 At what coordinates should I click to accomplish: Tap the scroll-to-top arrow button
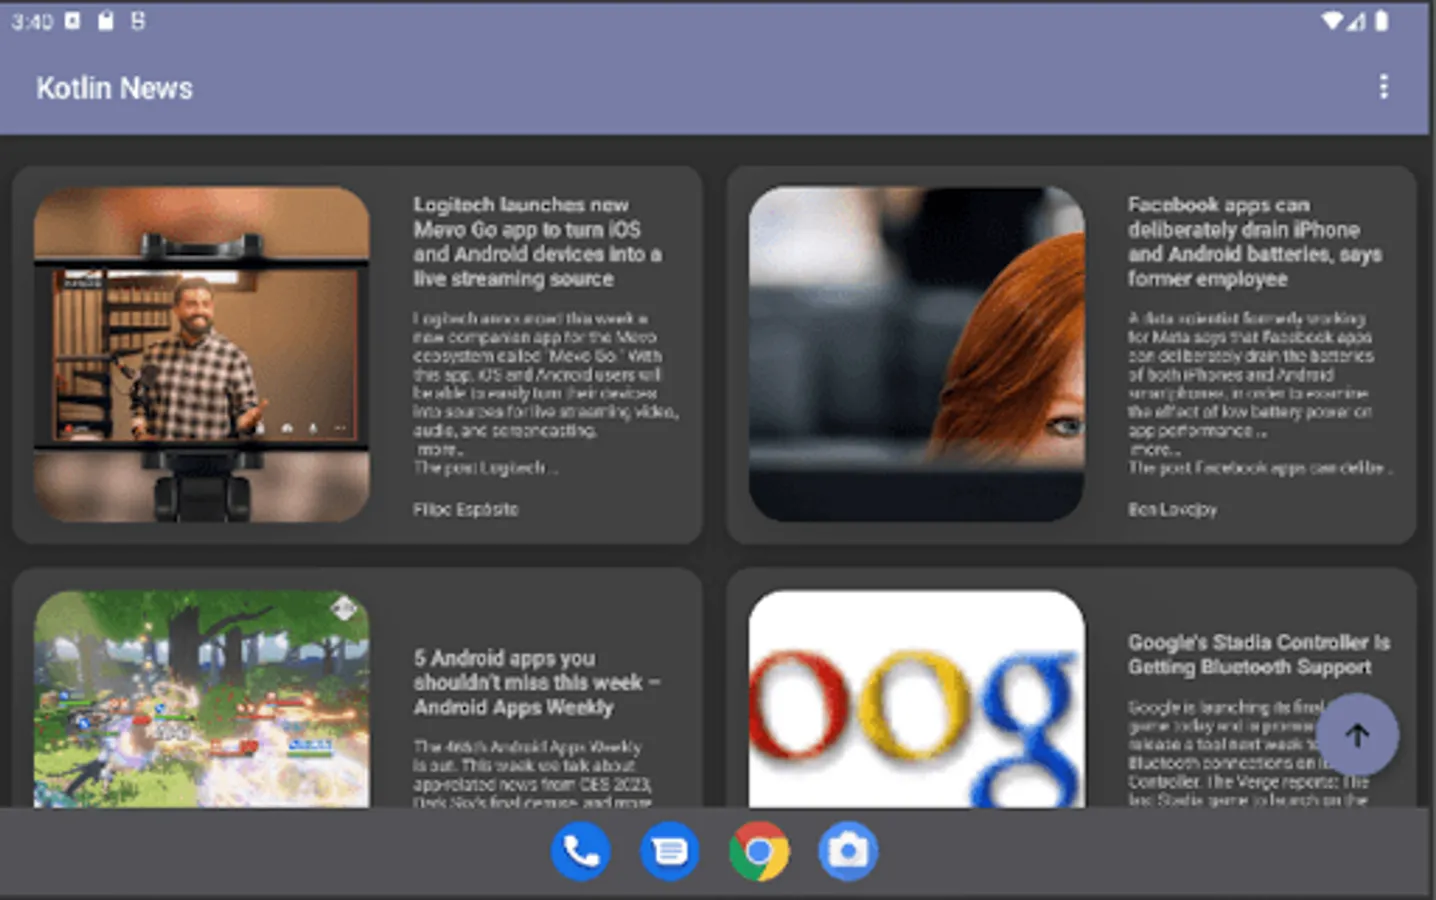click(x=1357, y=735)
